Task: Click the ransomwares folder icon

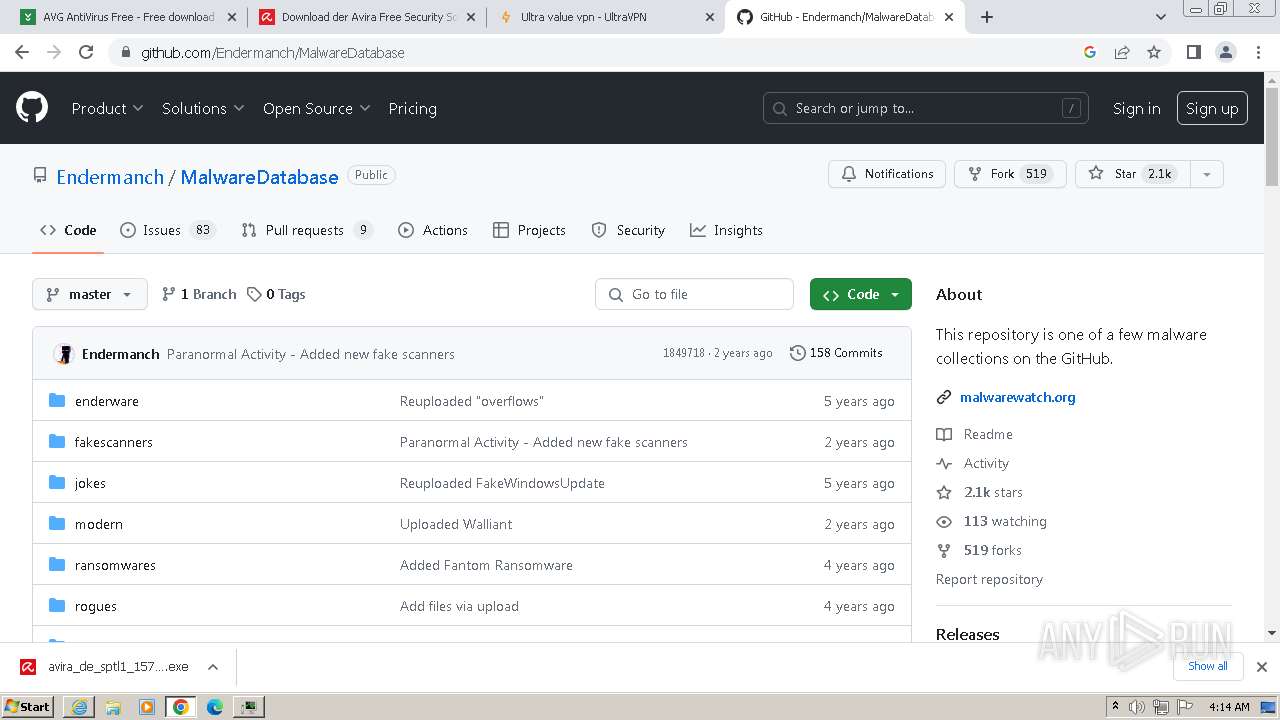Action: click(x=57, y=565)
